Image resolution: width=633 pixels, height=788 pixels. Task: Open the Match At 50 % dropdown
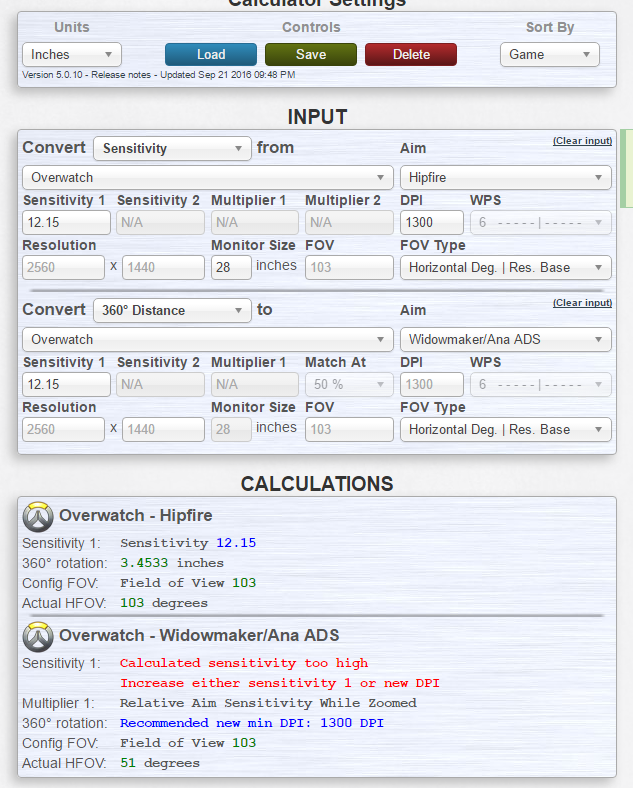tap(349, 384)
